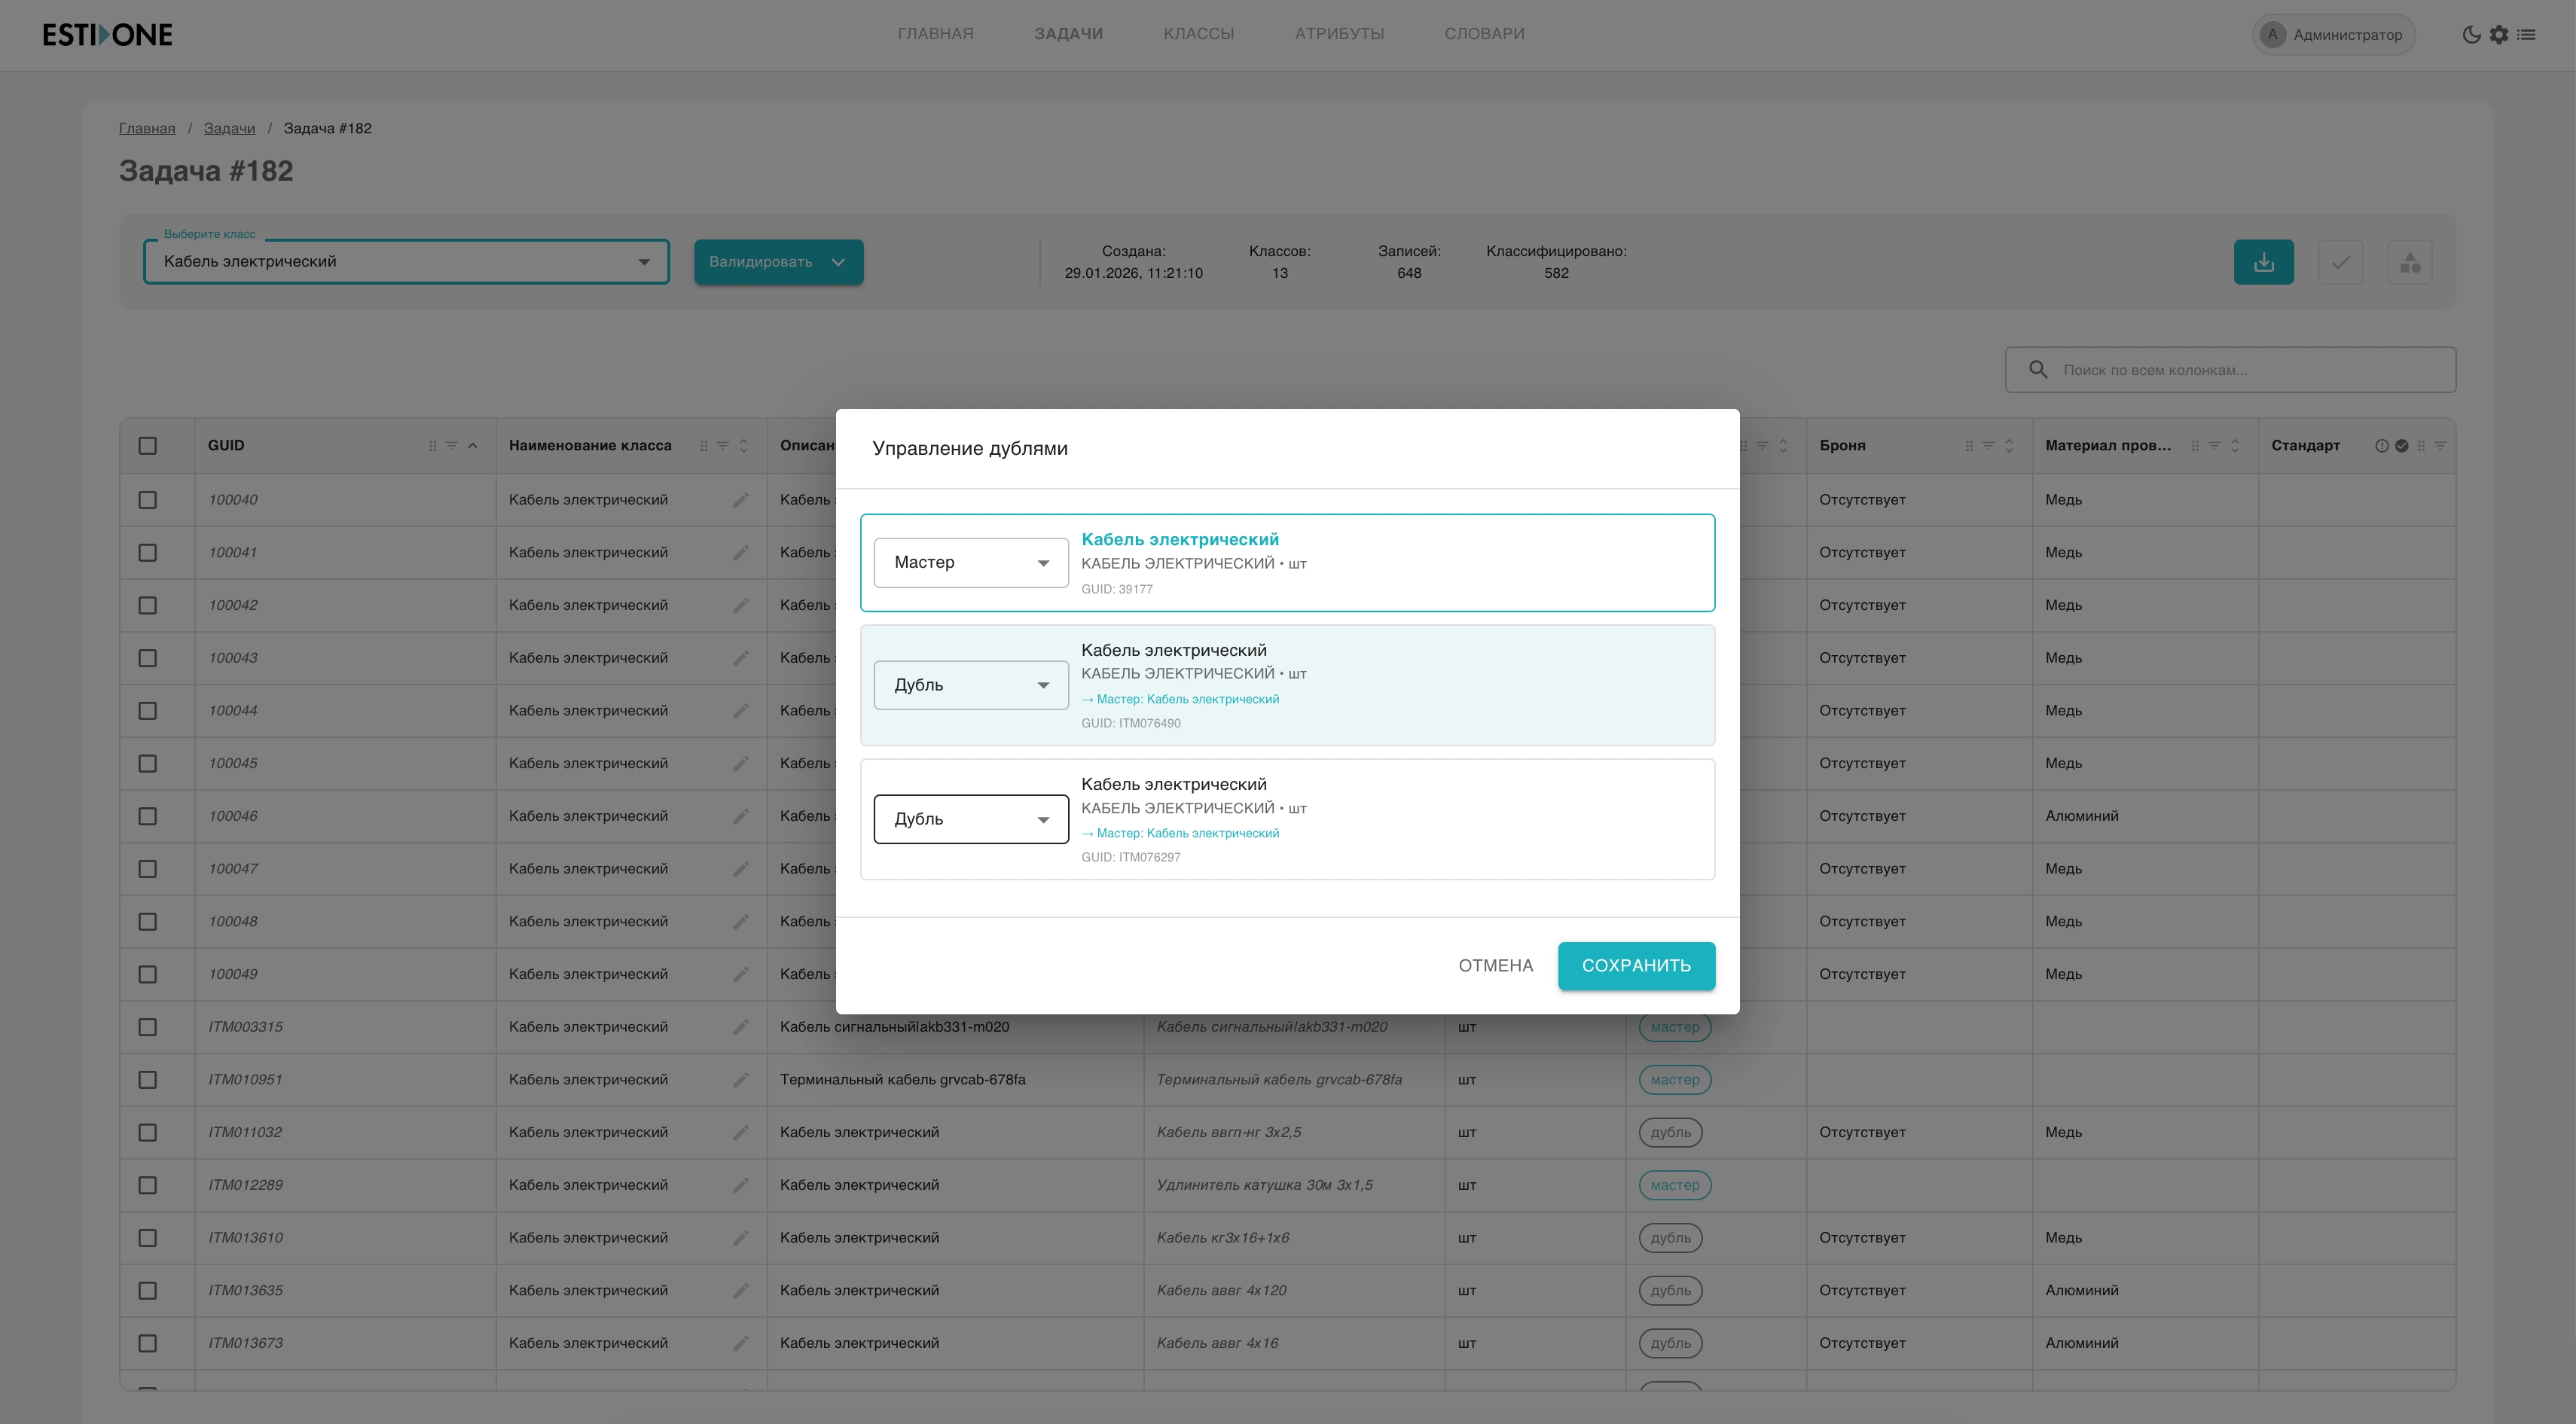Open settings gear icon in header
This screenshot has height=1424, width=2576.
[x=2499, y=35]
